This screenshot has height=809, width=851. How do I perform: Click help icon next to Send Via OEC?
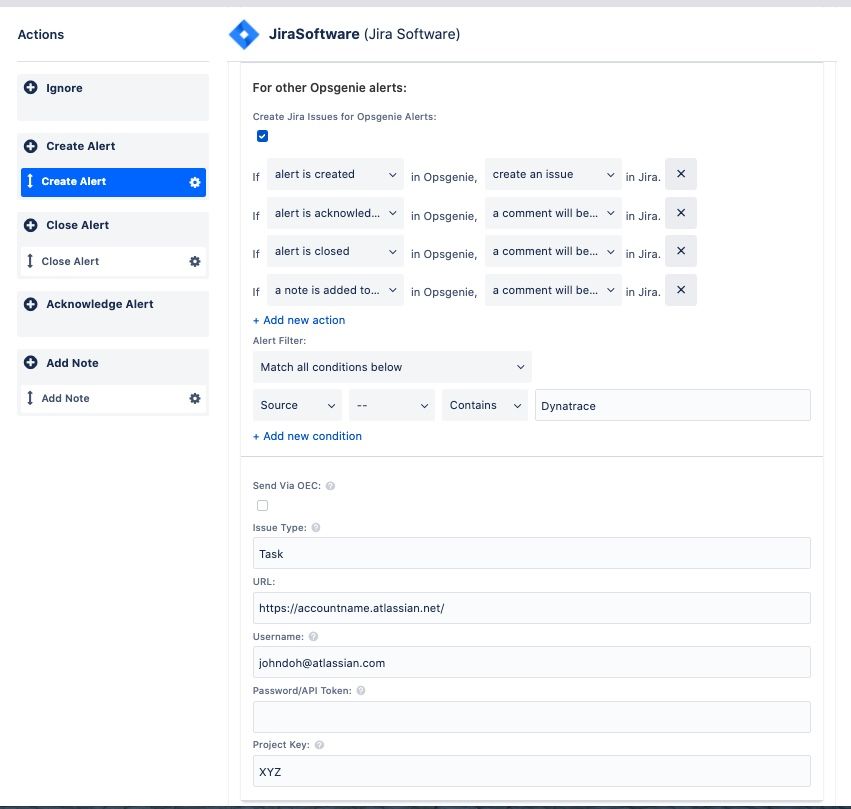[330, 486]
